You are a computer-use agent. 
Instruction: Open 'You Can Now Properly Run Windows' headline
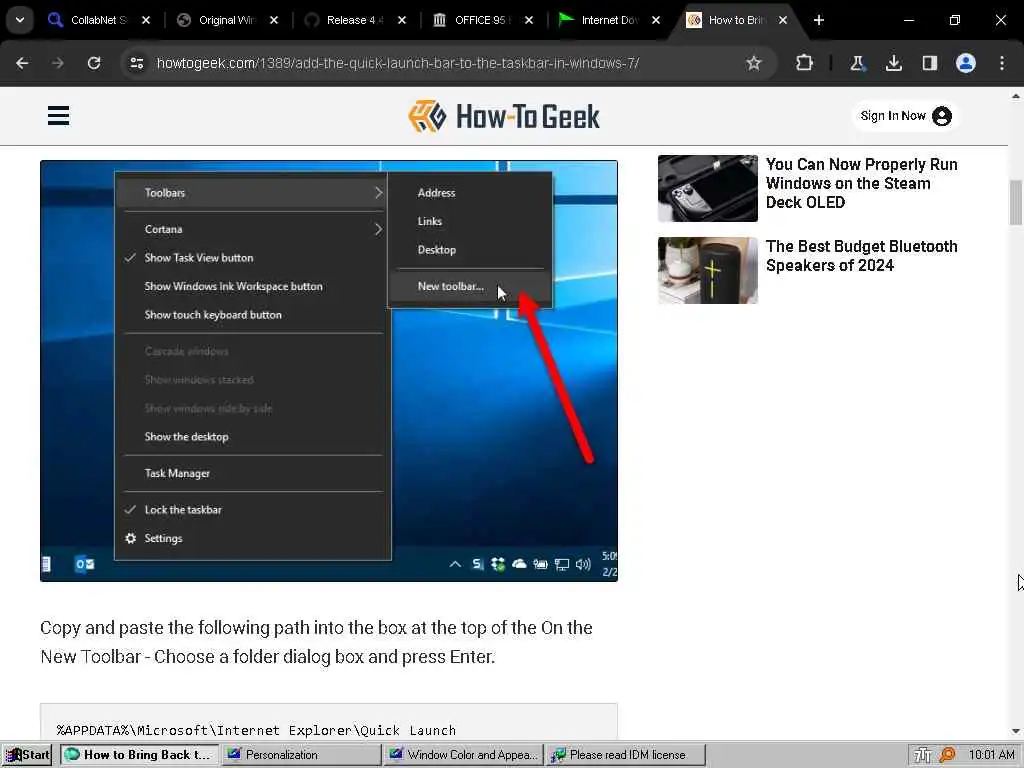(861, 184)
